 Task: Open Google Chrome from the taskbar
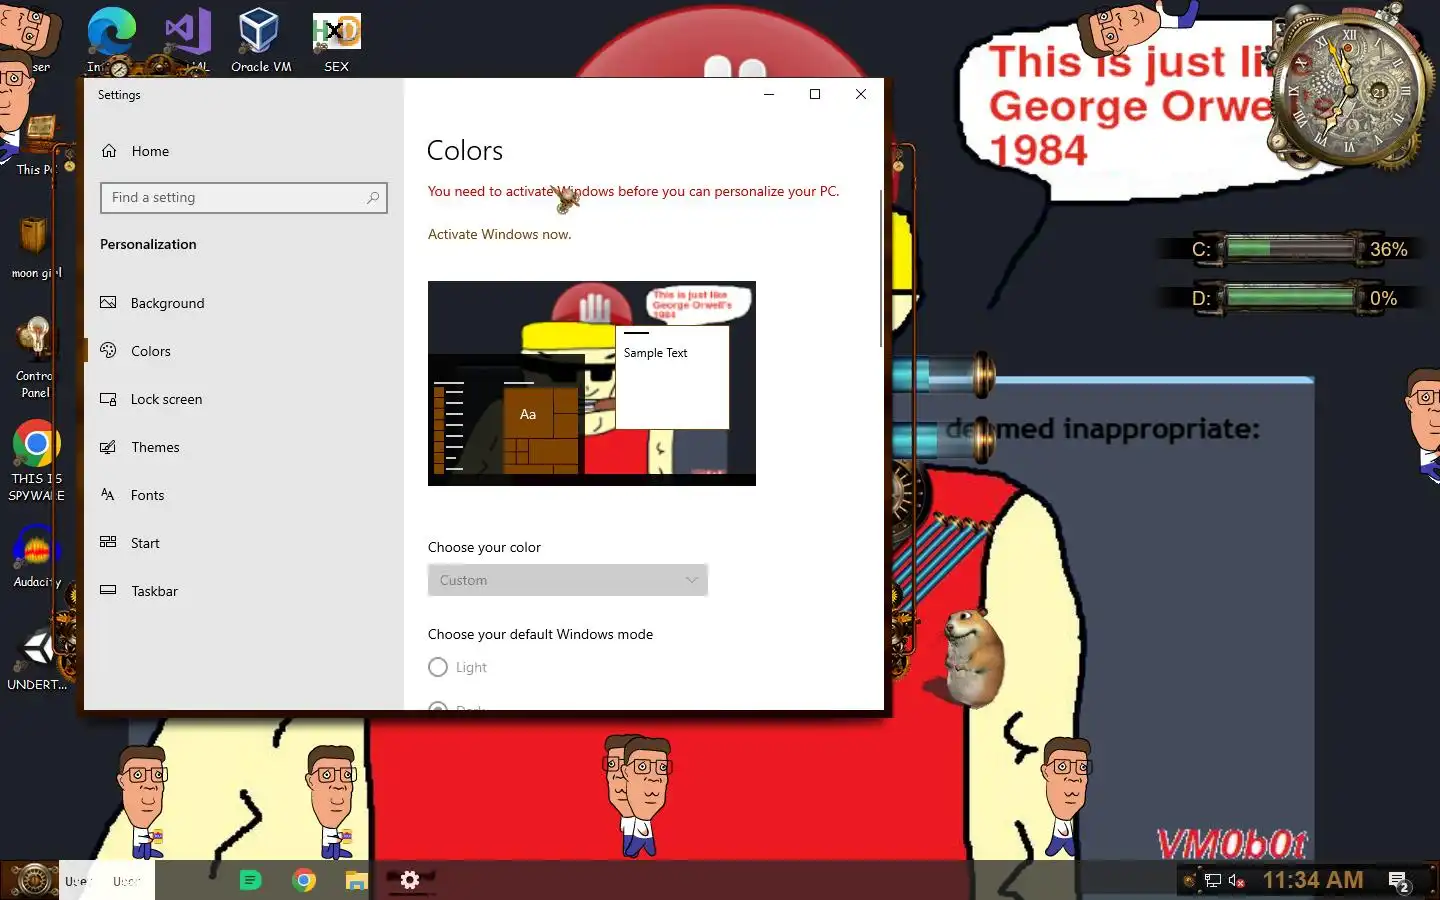pos(304,880)
